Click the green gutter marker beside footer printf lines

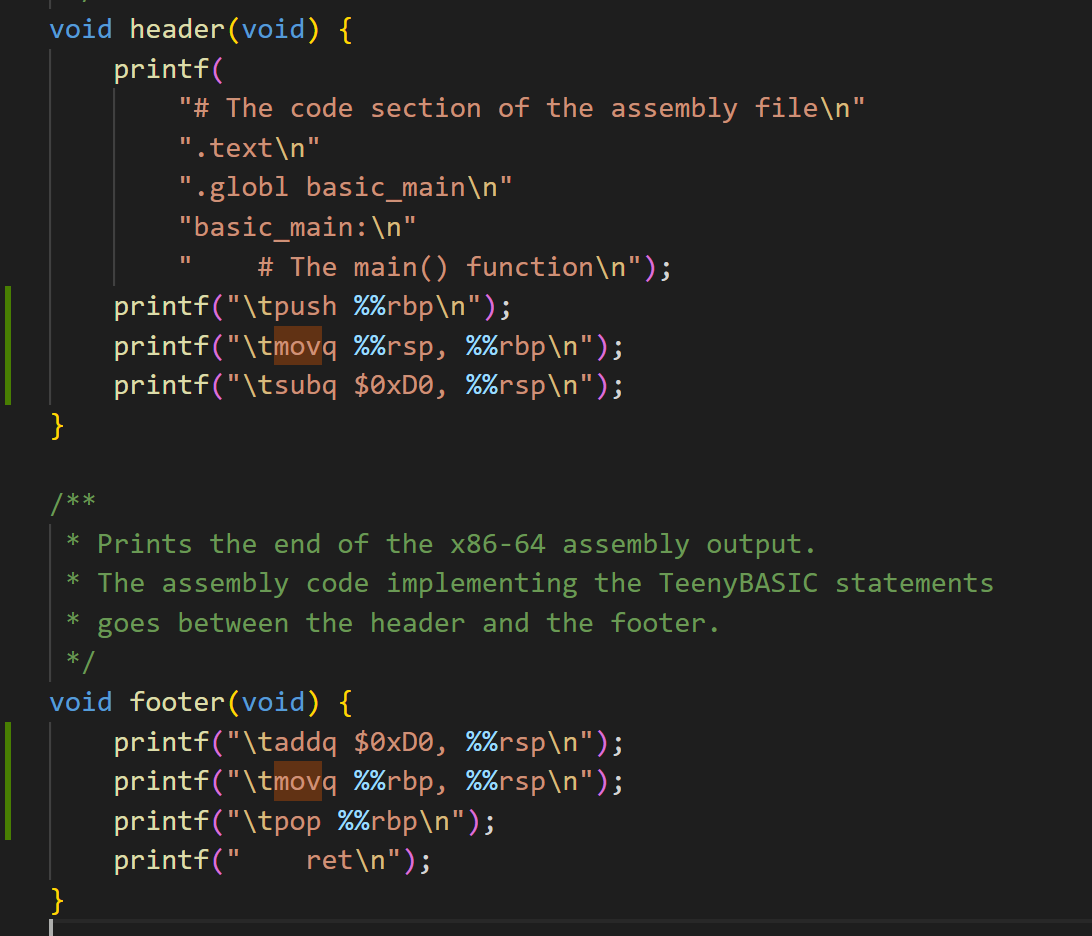tap(8, 781)
